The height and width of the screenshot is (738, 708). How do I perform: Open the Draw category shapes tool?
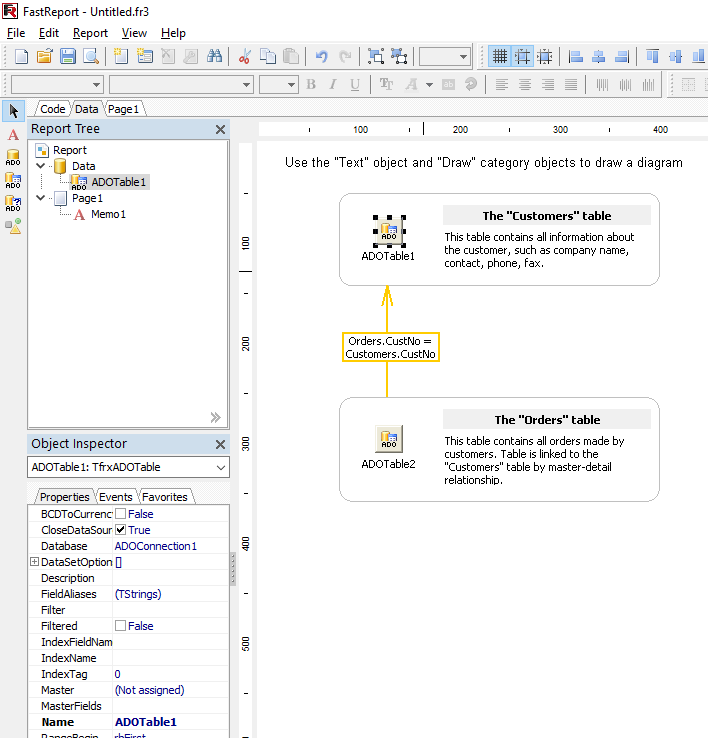13,226
